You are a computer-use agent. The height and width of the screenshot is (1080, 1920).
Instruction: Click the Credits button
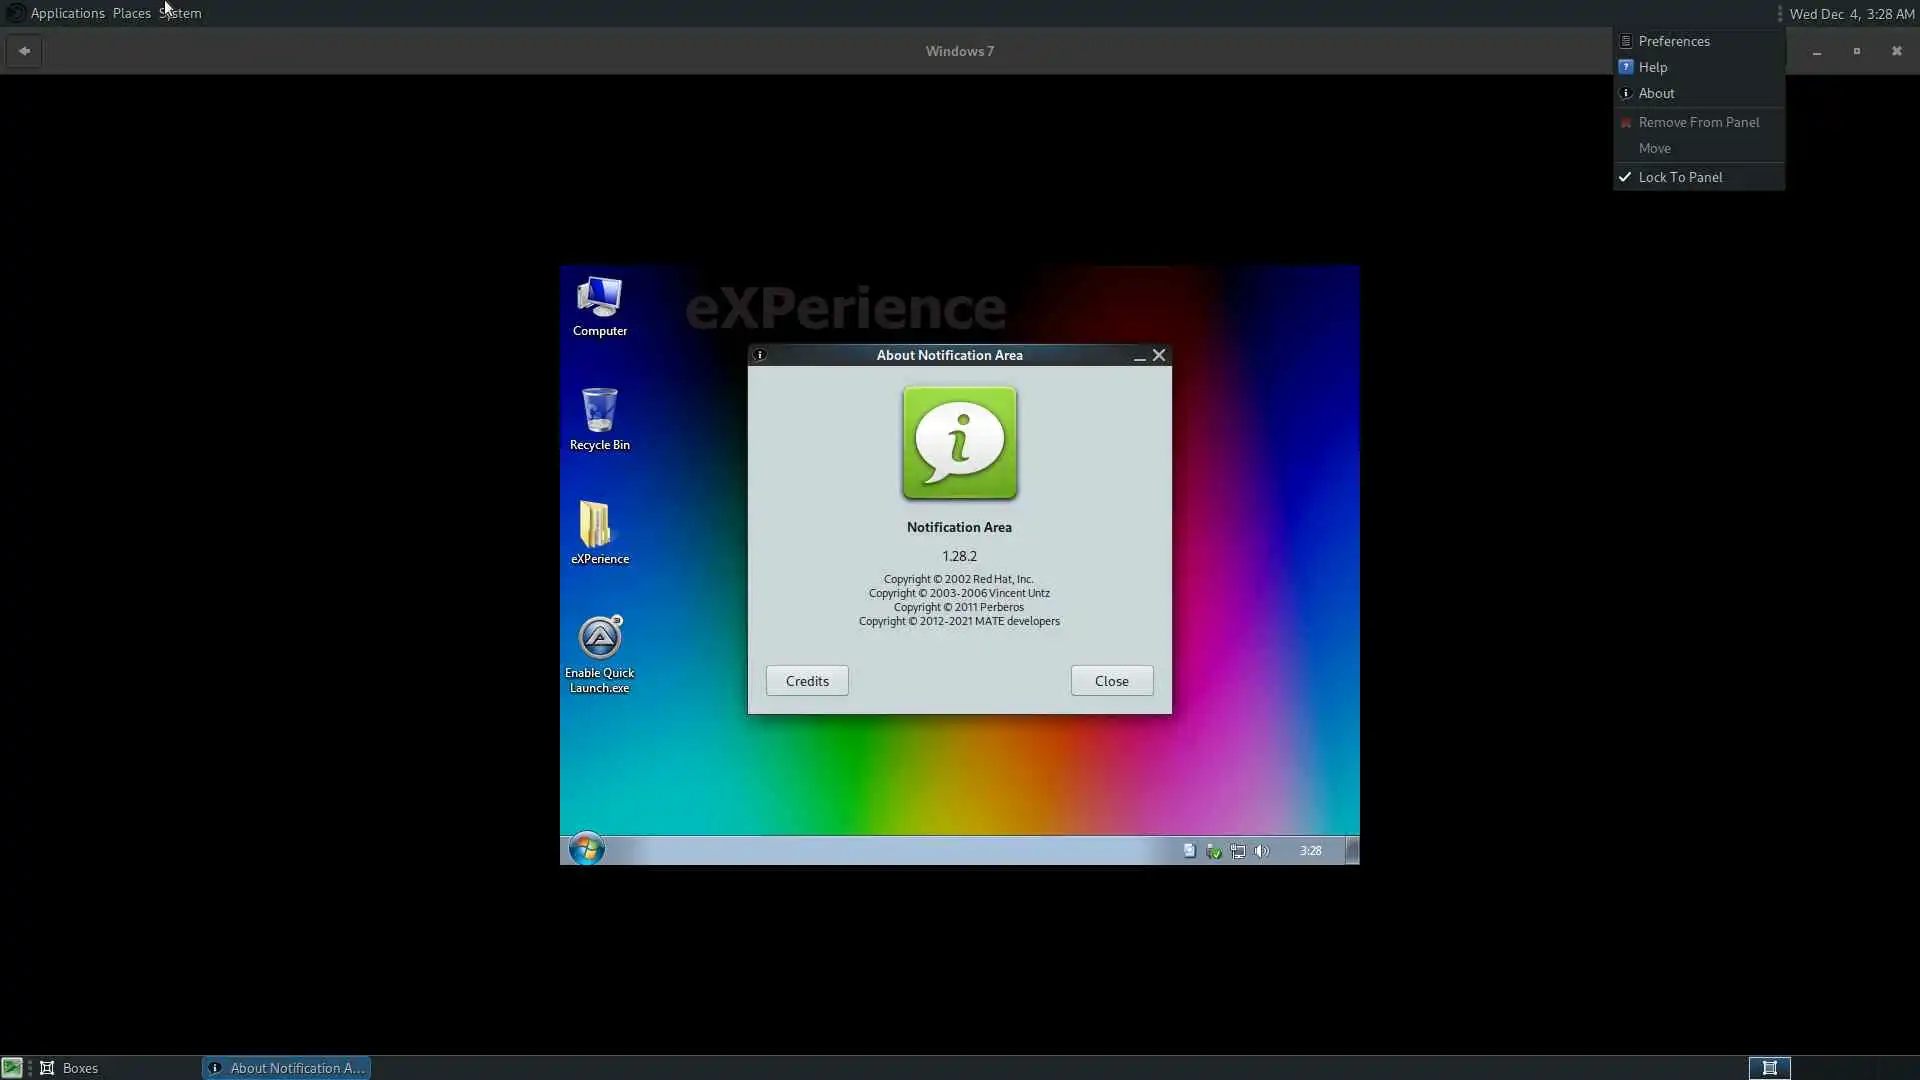(x=807, y=681)
